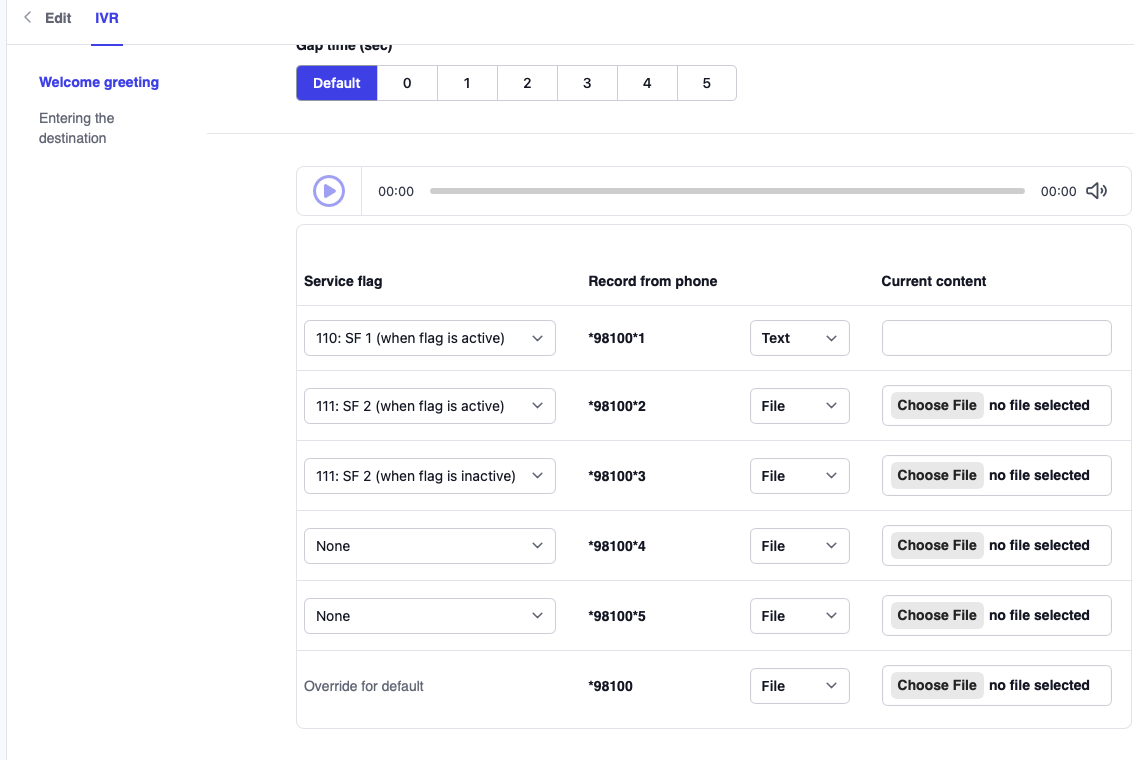Viewport: 1134px width, 760px height.
Task: Open the IVR tab
Action: tap(107, 18)
